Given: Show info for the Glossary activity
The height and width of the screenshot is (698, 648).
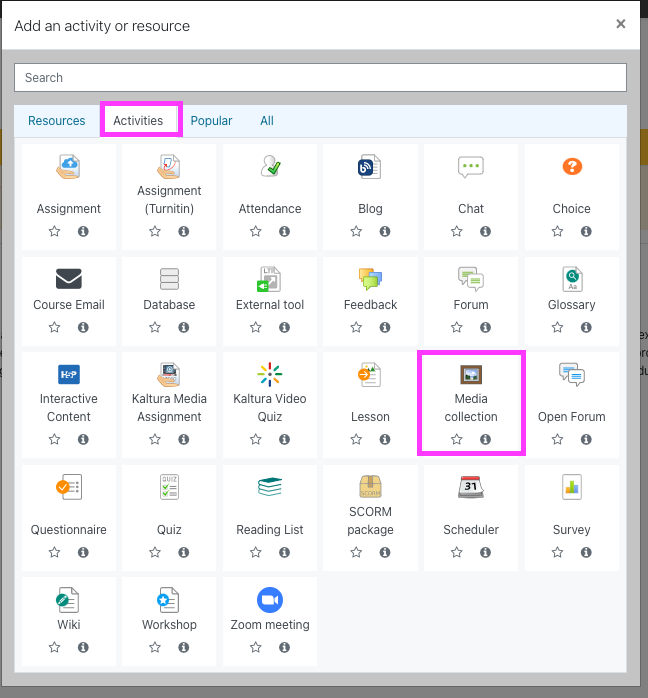Looking at the screenshot, I should point(586,327).
